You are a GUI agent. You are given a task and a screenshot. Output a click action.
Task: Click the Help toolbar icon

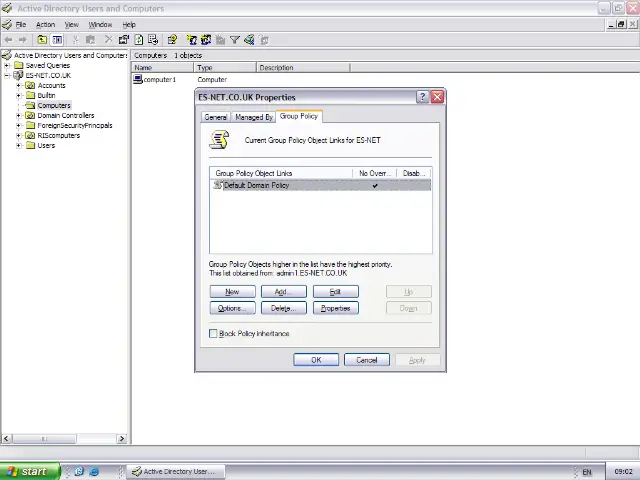172,40
